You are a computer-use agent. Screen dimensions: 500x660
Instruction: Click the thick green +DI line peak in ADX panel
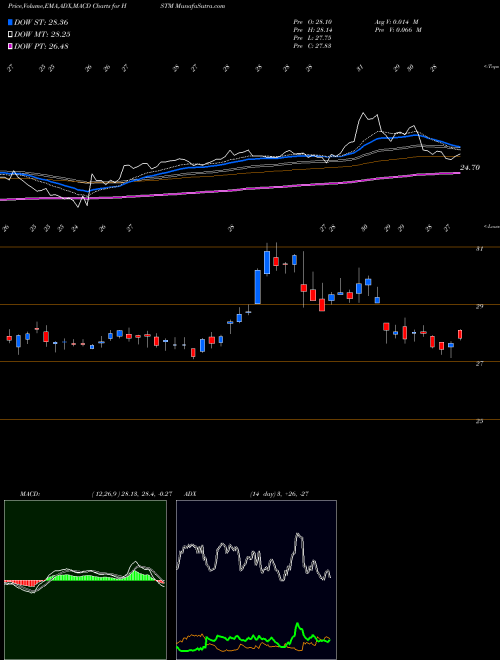298,625
